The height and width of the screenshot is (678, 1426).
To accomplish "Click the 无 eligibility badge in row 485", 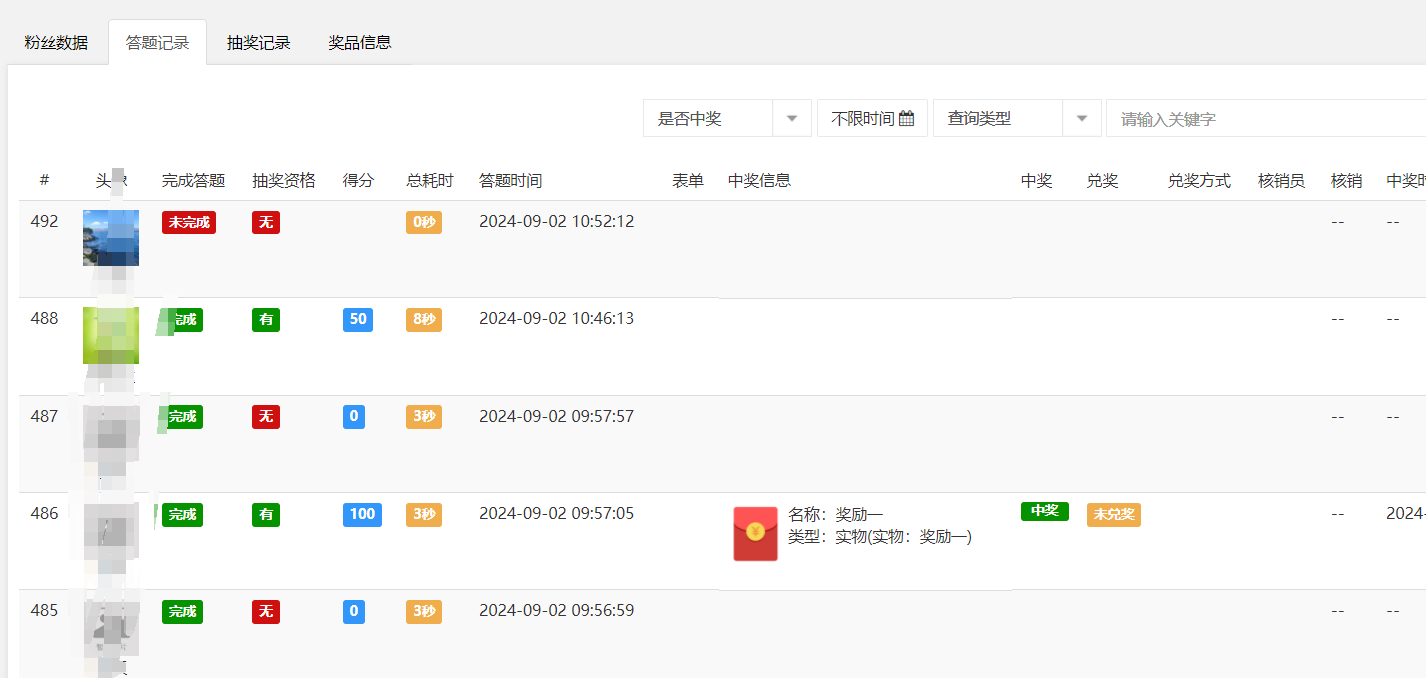I will click(x=266, y=612).
